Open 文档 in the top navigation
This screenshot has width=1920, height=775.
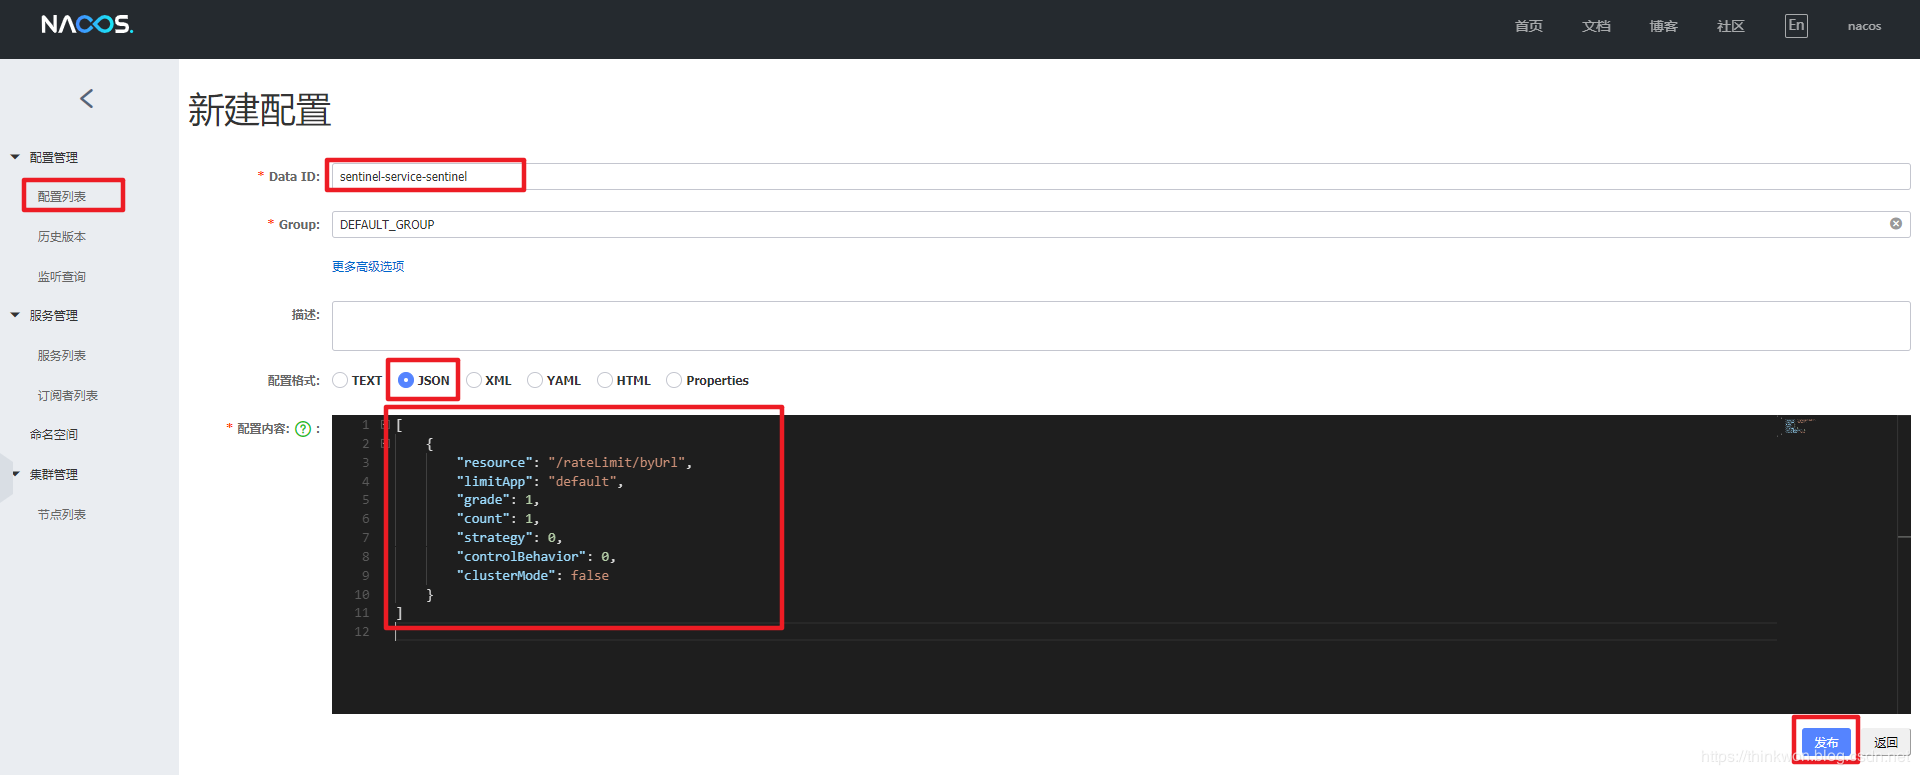[1596, 26]
